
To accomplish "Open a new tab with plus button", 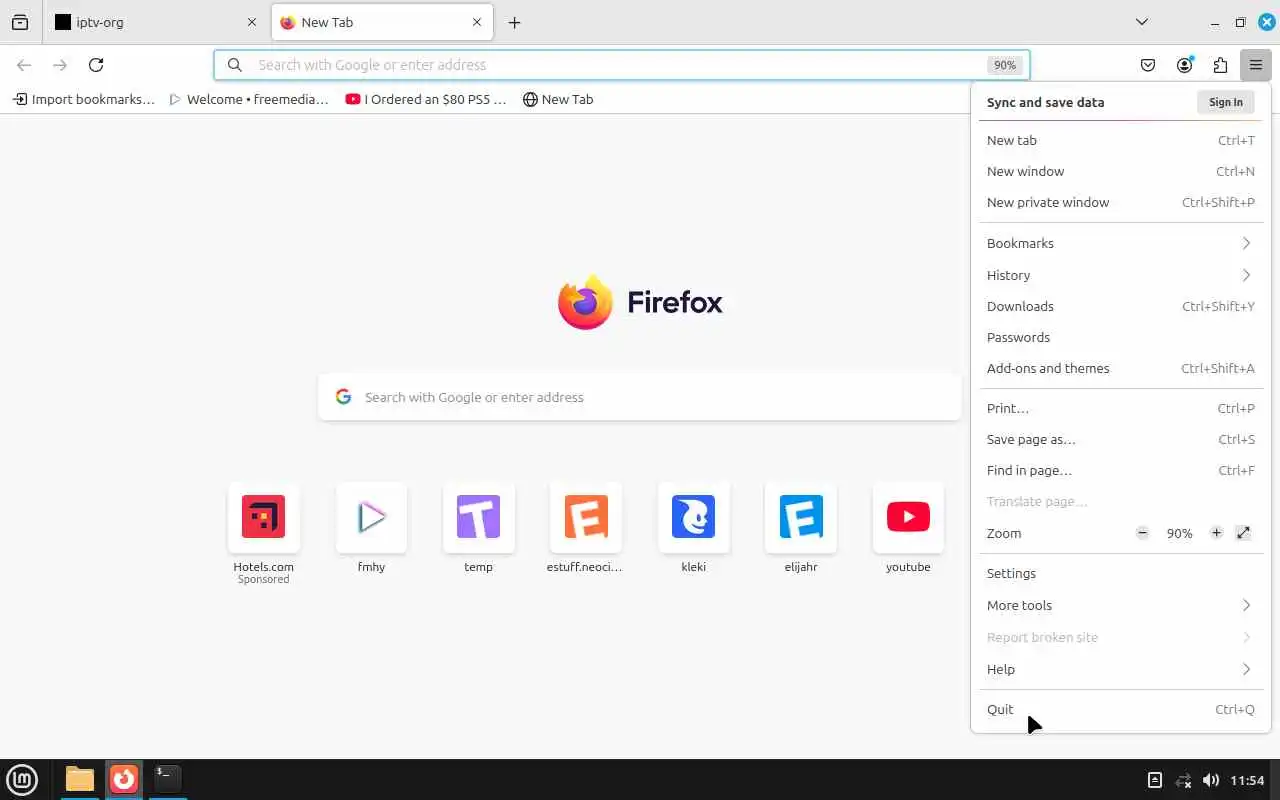I will pyautogui.click(x=514, y=22).
